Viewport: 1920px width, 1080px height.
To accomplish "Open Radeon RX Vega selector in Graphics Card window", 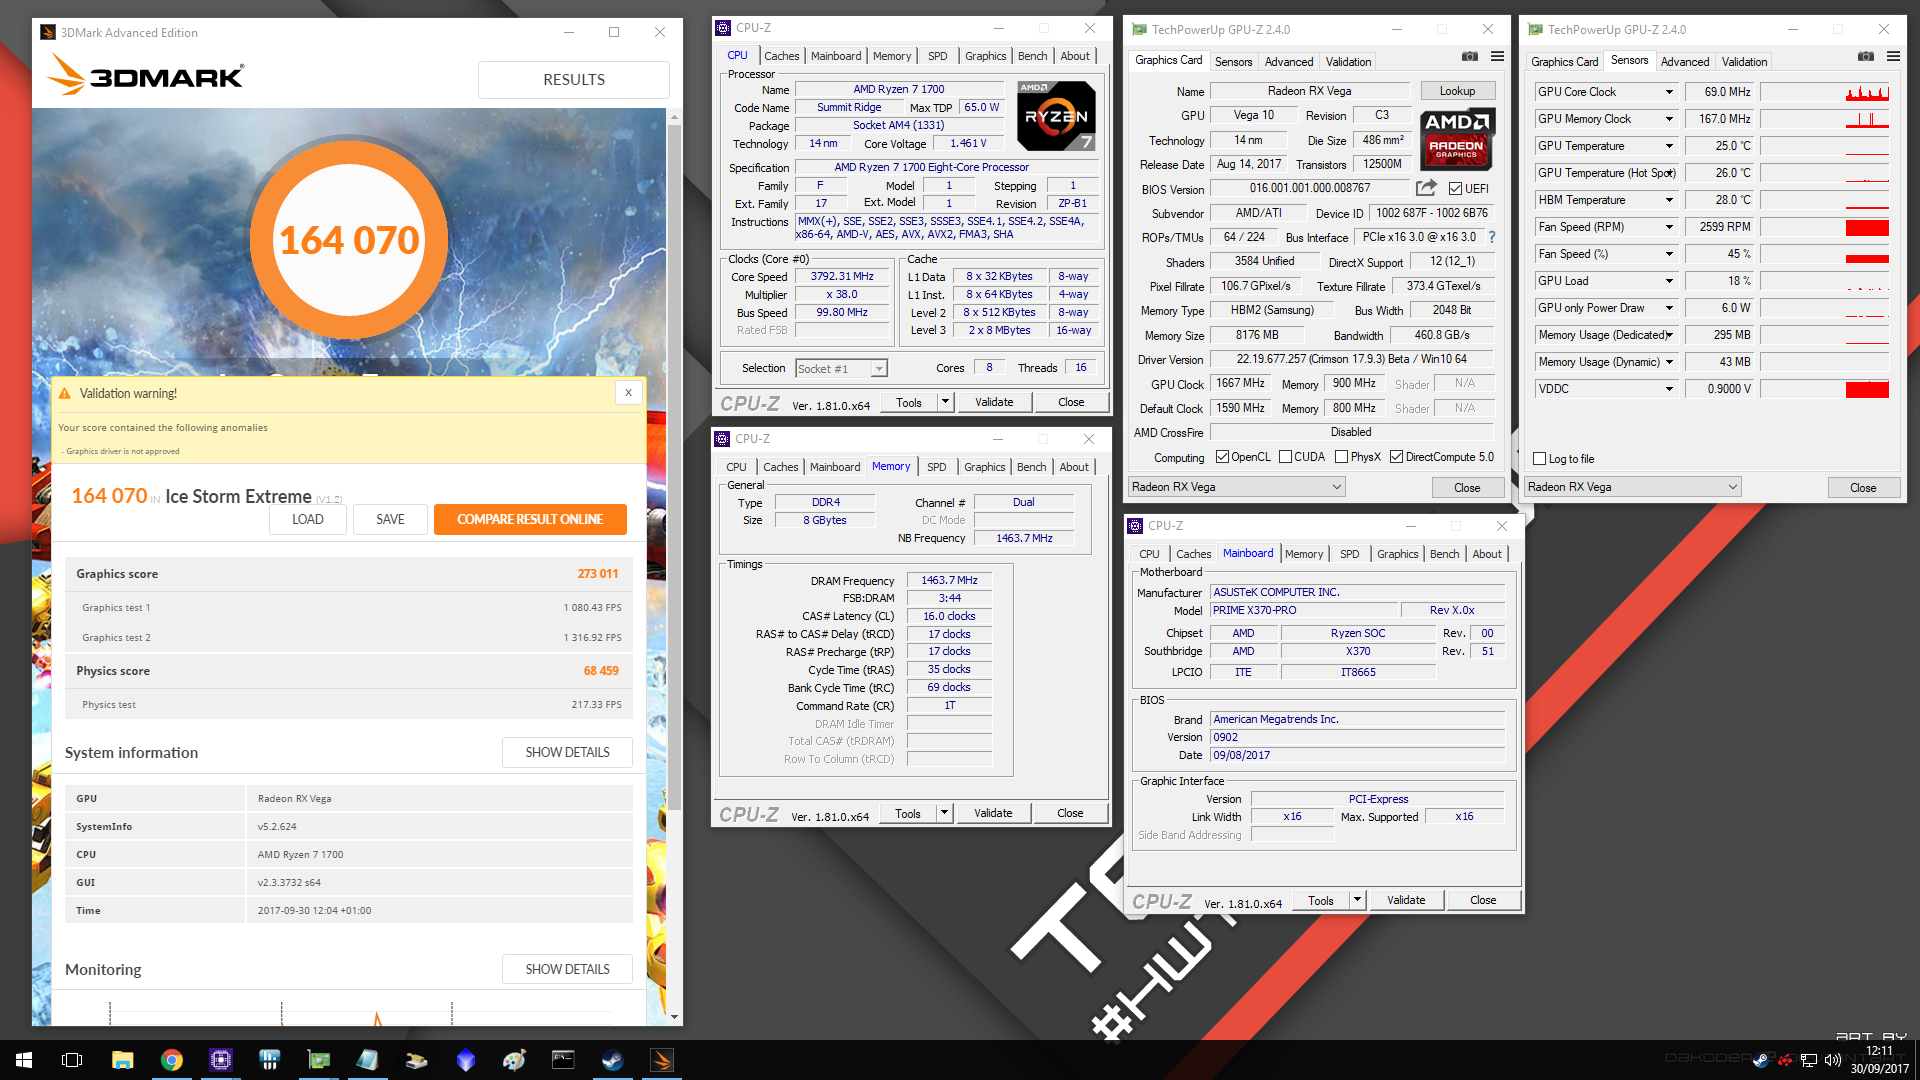I will (x=1236, y=487).
